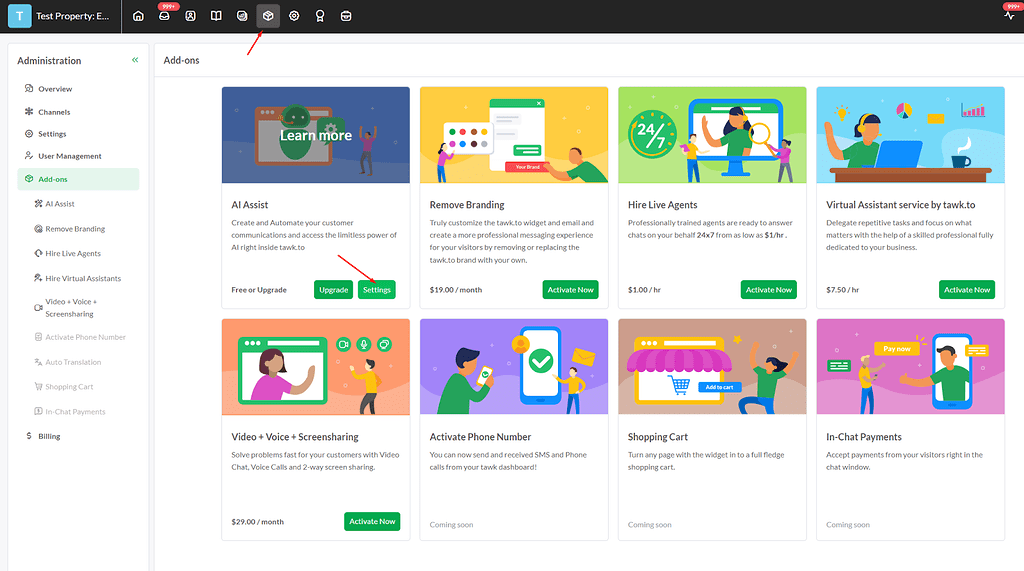The image size is (1024, 571).
Task: Click the Upgrade button for AI Assist
Action: (333, 290)
